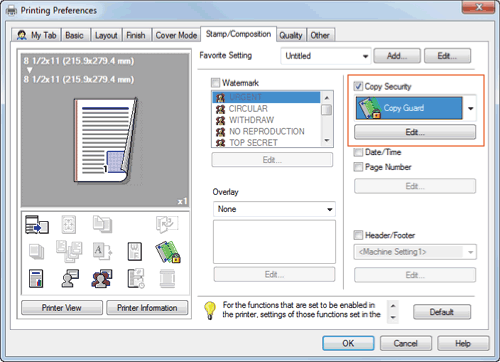Turn on the Header/Footer checkbox

point(358,235)
